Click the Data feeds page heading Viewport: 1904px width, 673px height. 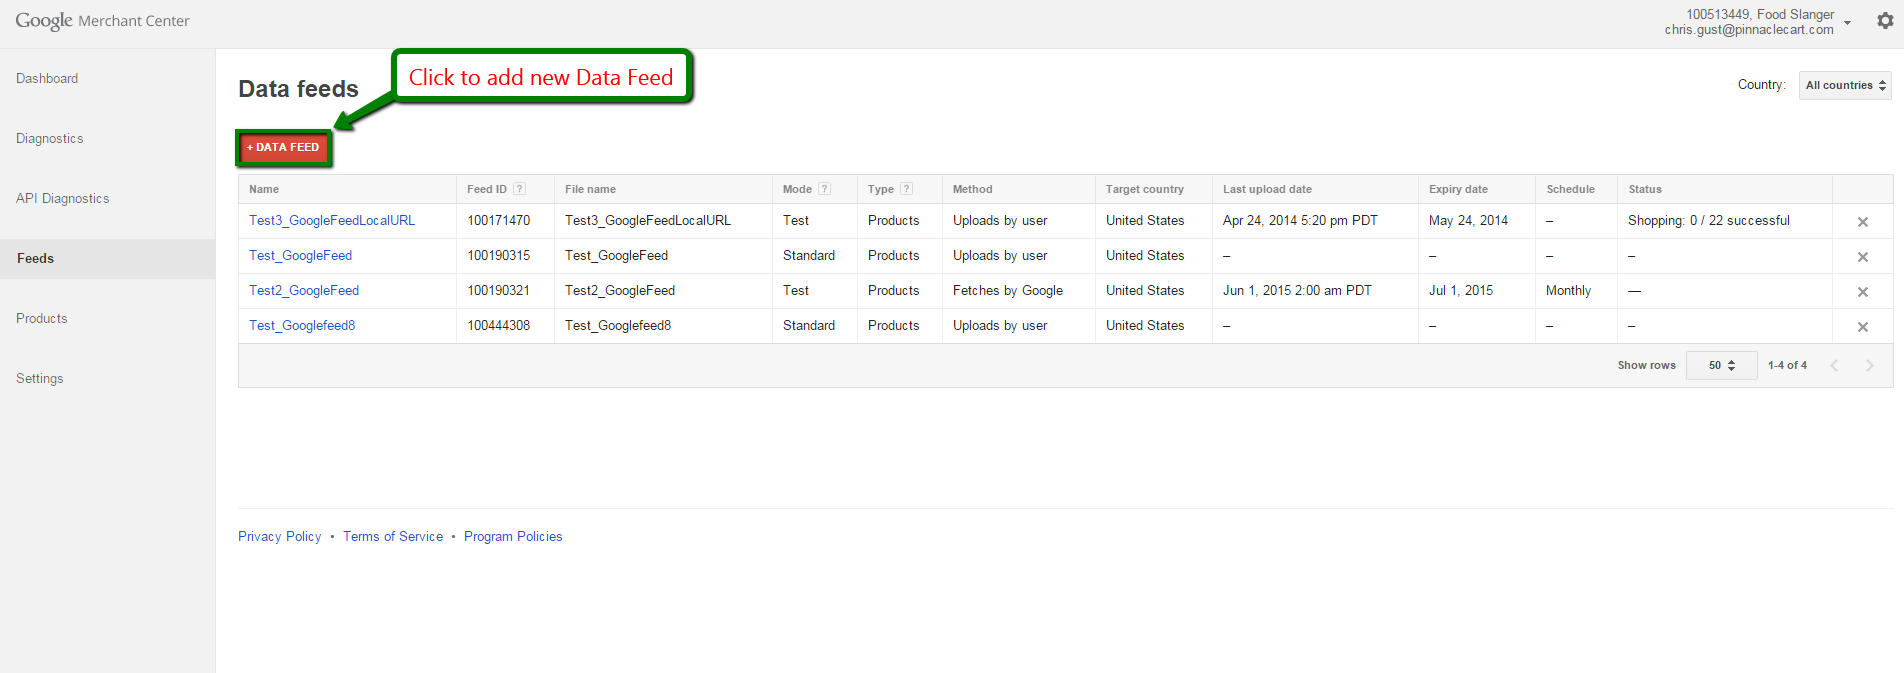(298, 89)
